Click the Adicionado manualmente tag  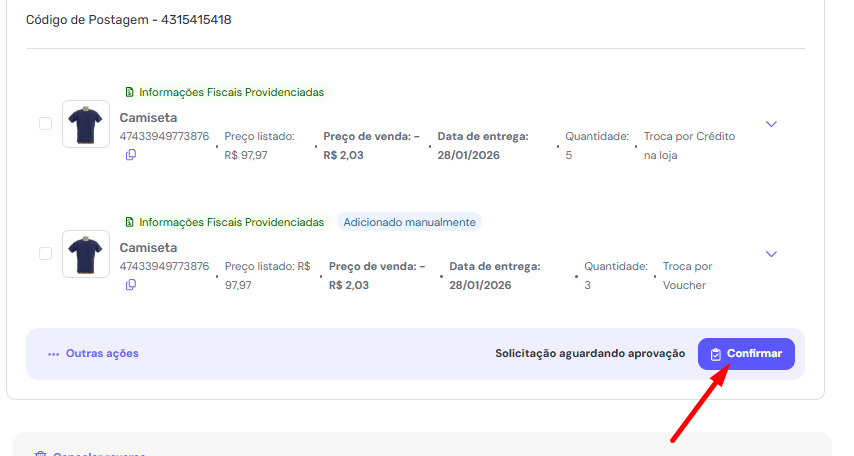(409, 222)
